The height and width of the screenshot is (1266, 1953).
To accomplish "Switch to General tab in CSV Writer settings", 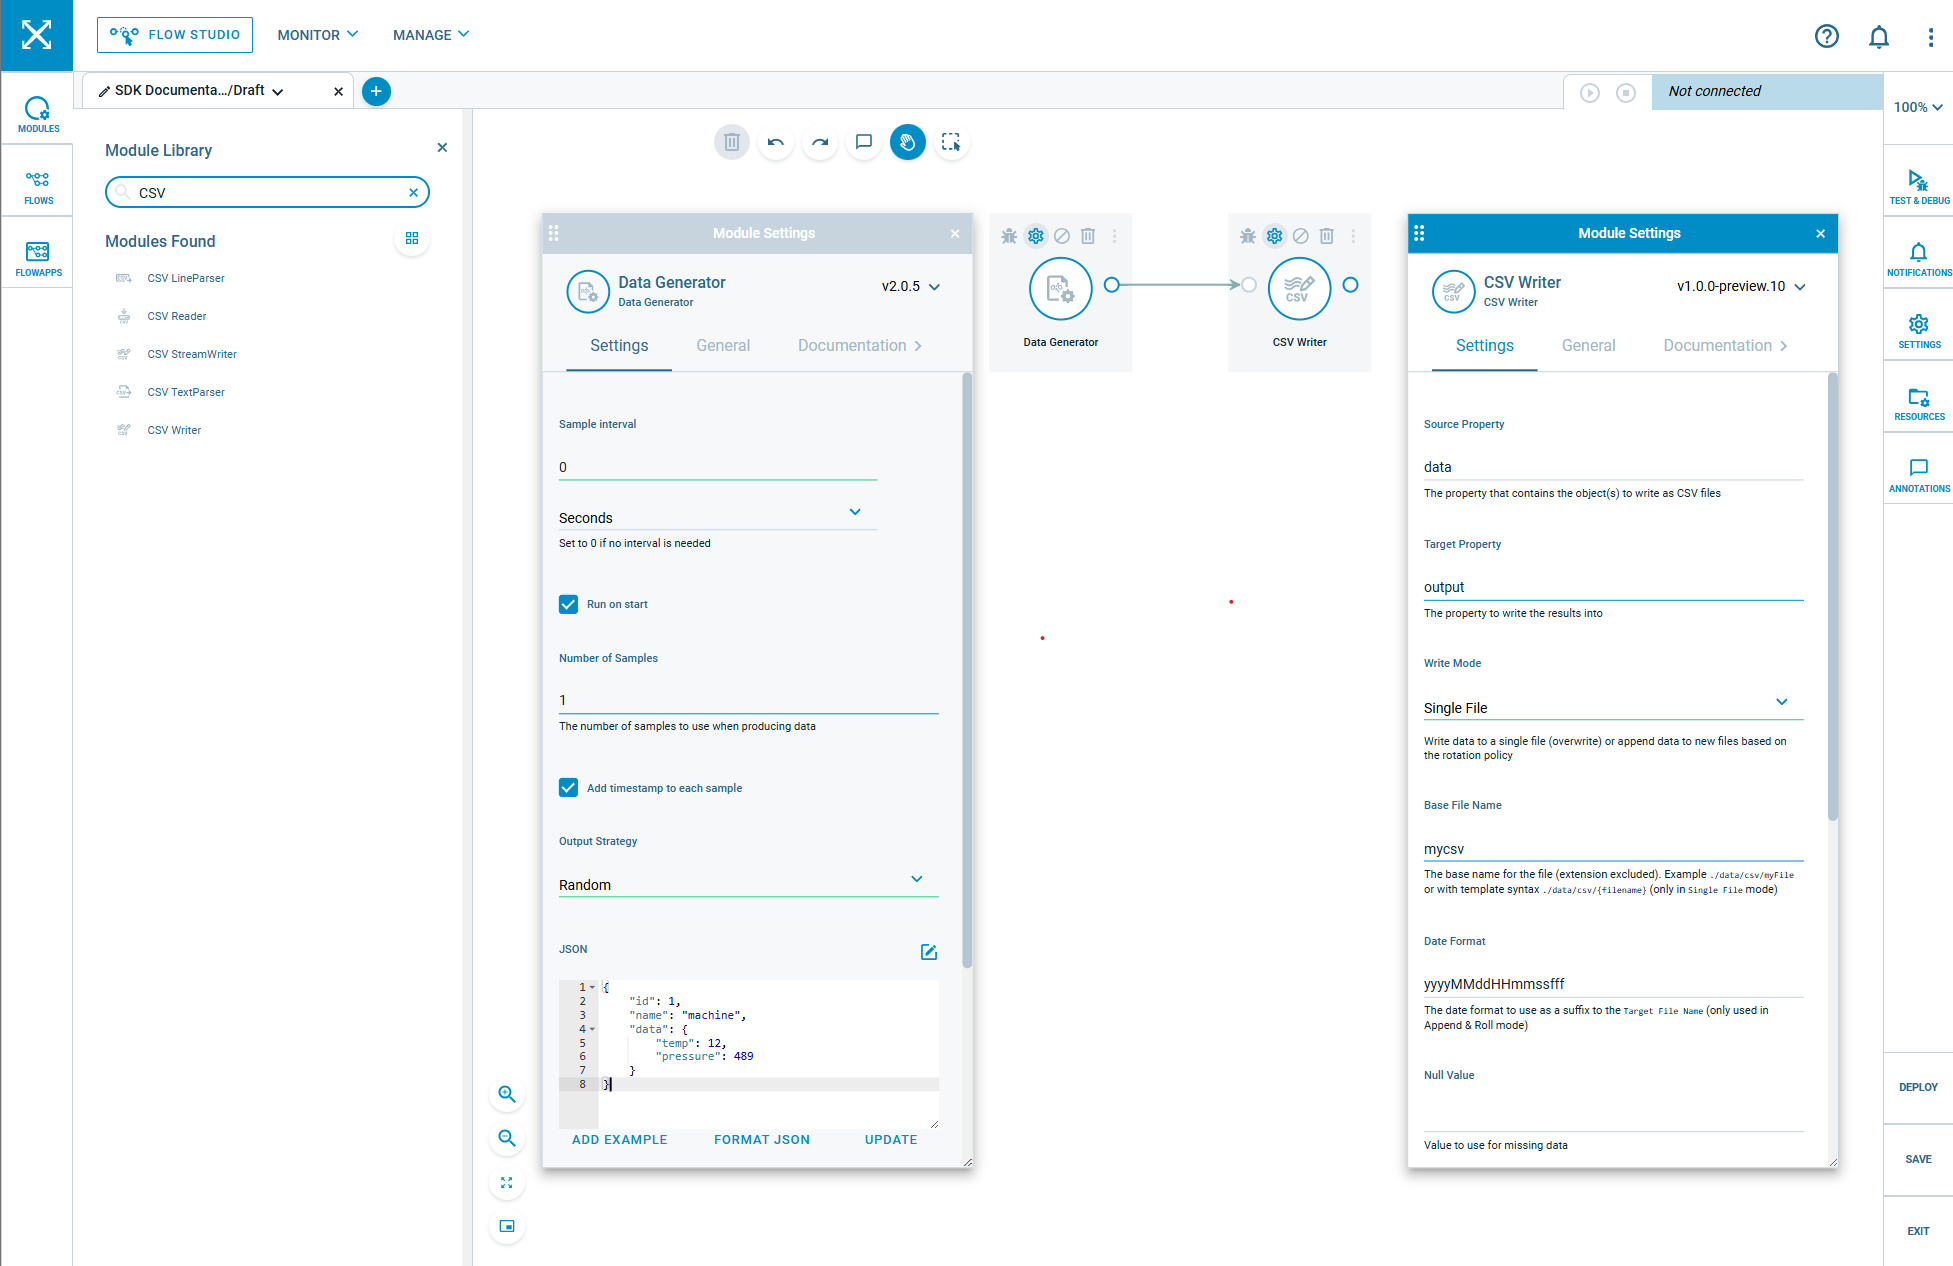I will point(1588,345).
